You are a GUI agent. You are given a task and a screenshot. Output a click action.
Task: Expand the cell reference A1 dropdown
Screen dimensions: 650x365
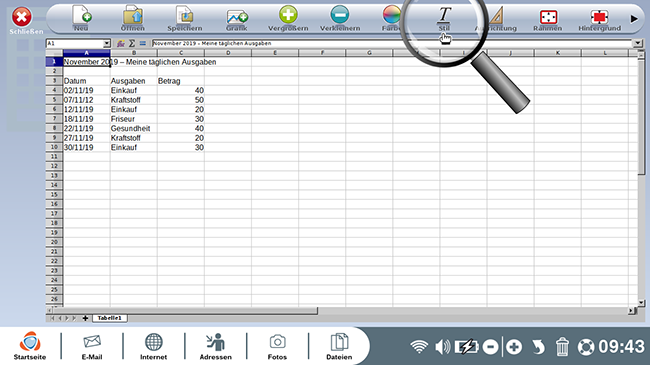tap(107, 43)
